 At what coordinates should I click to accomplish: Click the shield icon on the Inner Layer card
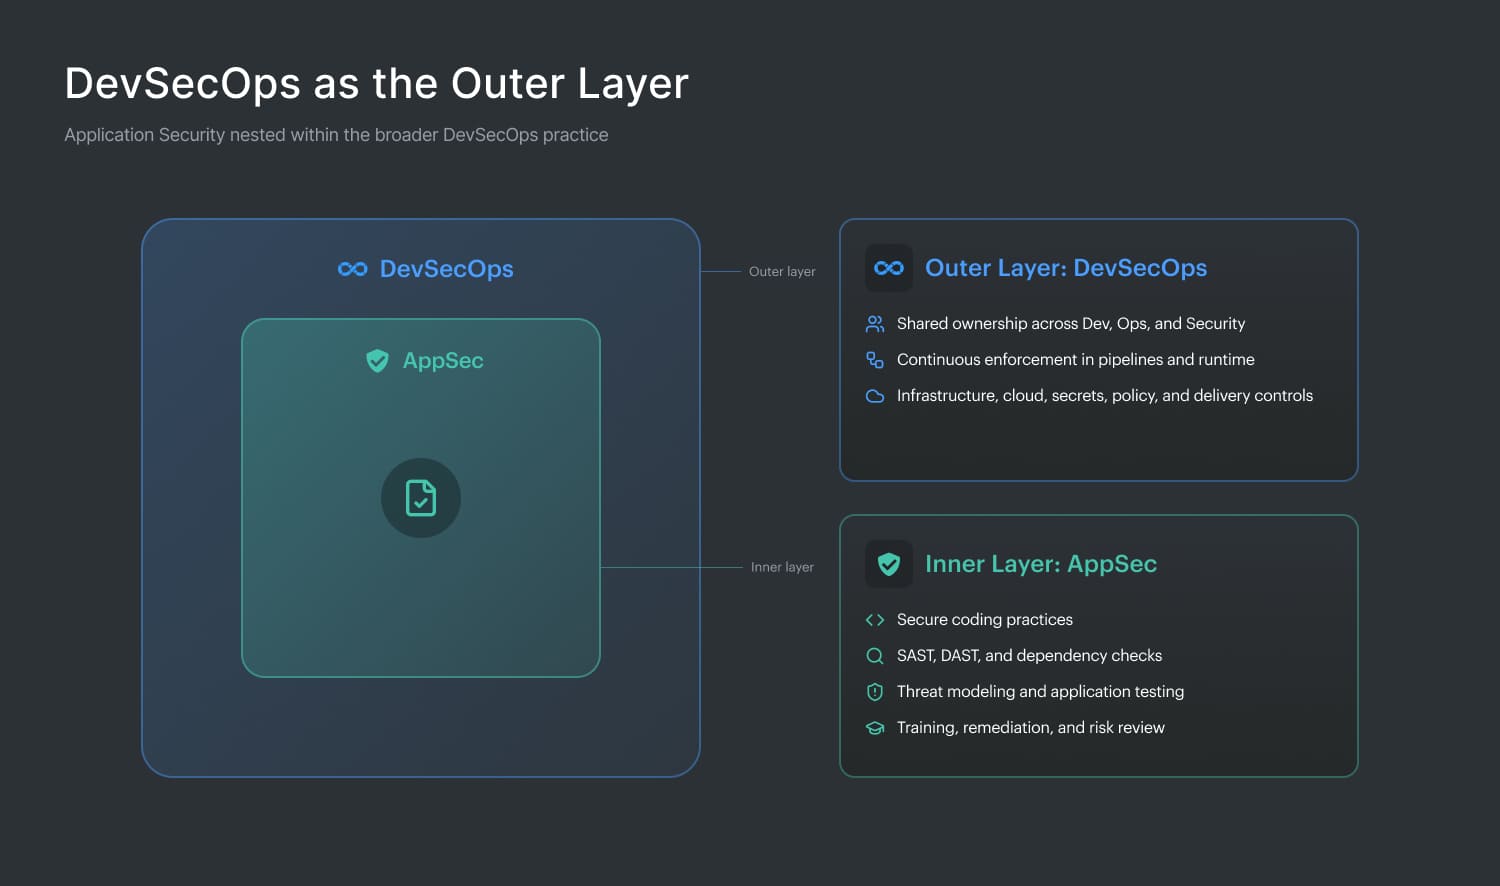(888, 563)
